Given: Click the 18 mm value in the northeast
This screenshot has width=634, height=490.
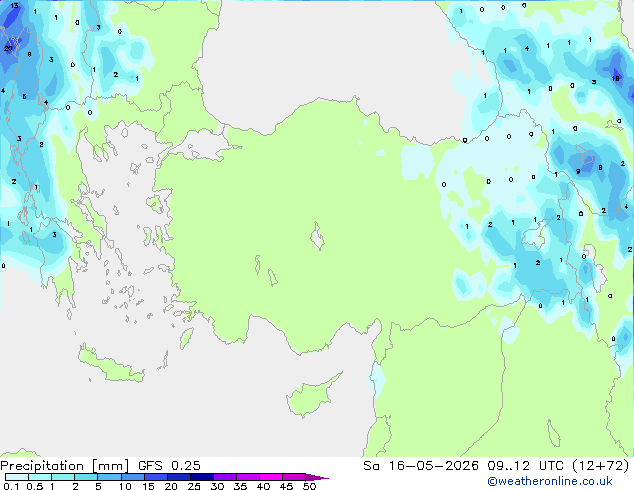Looking at the screenshot, I should point(615,78).
